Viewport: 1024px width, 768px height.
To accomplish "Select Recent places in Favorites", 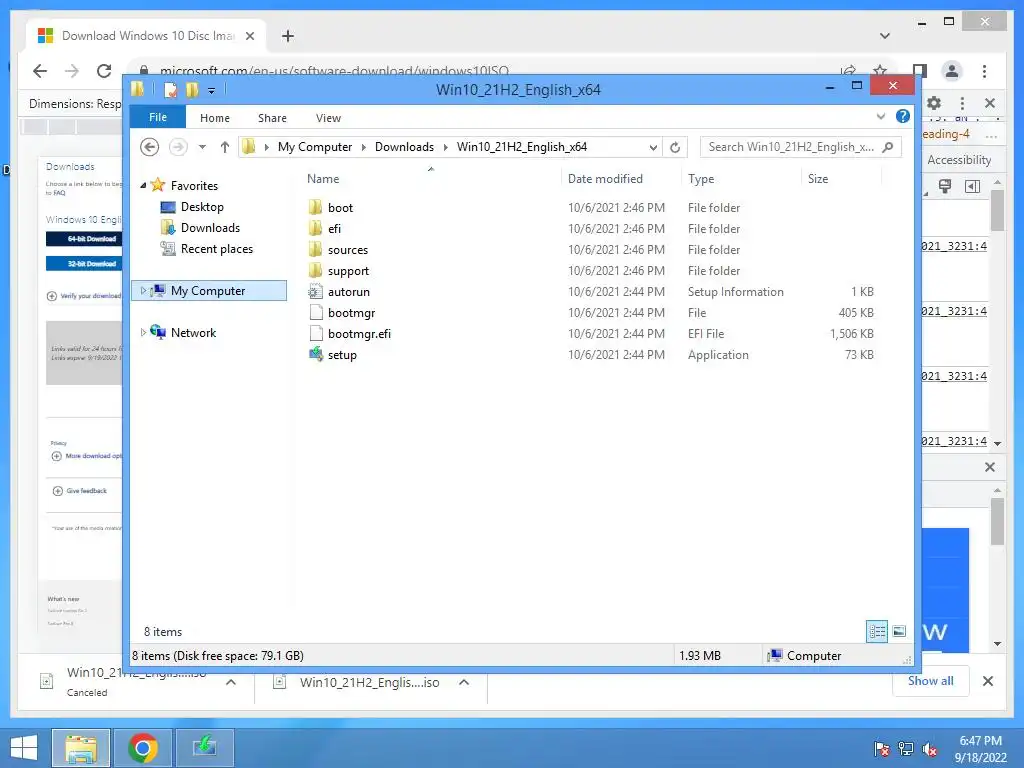I will [206, 249].
